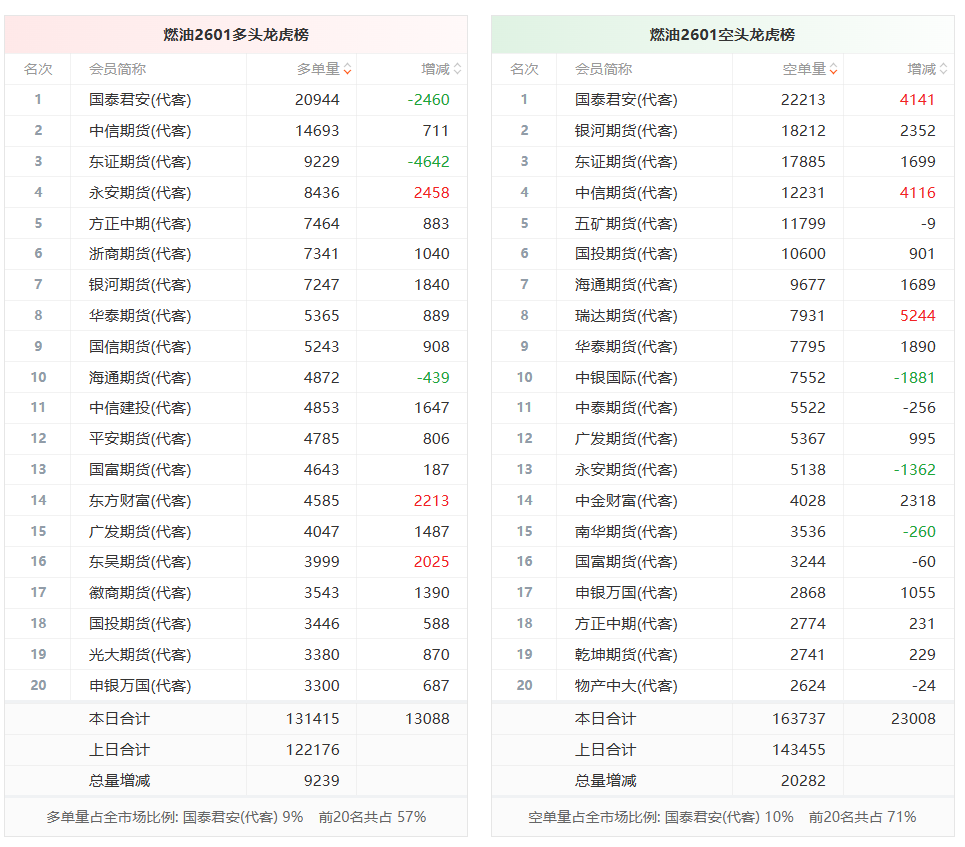965x847 pixels.
Task: Select the 14693 long volume cell
Action: click(x=317, y=131)
